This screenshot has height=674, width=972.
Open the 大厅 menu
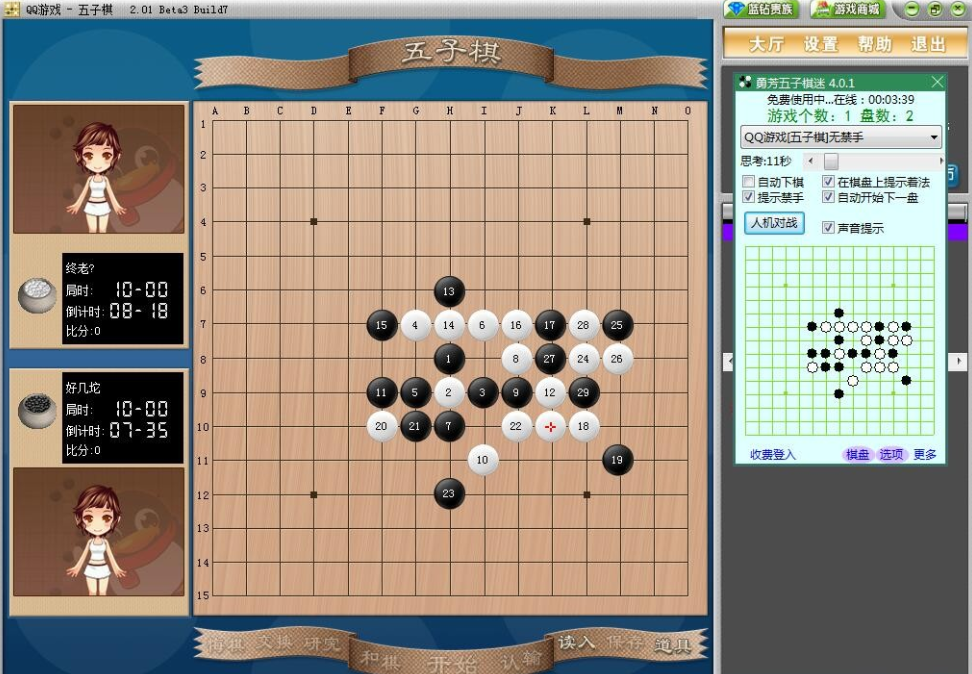coord(766,44)
